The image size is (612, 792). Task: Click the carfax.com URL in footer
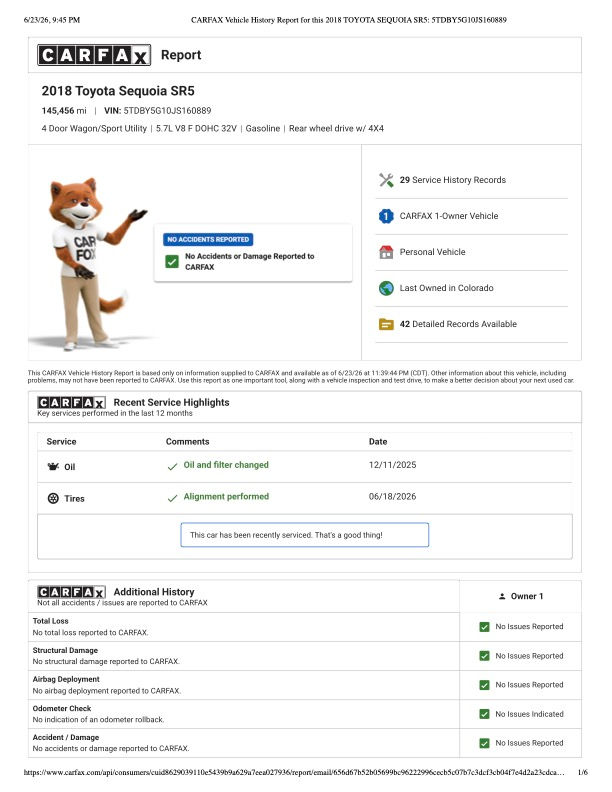click(294, 772)
